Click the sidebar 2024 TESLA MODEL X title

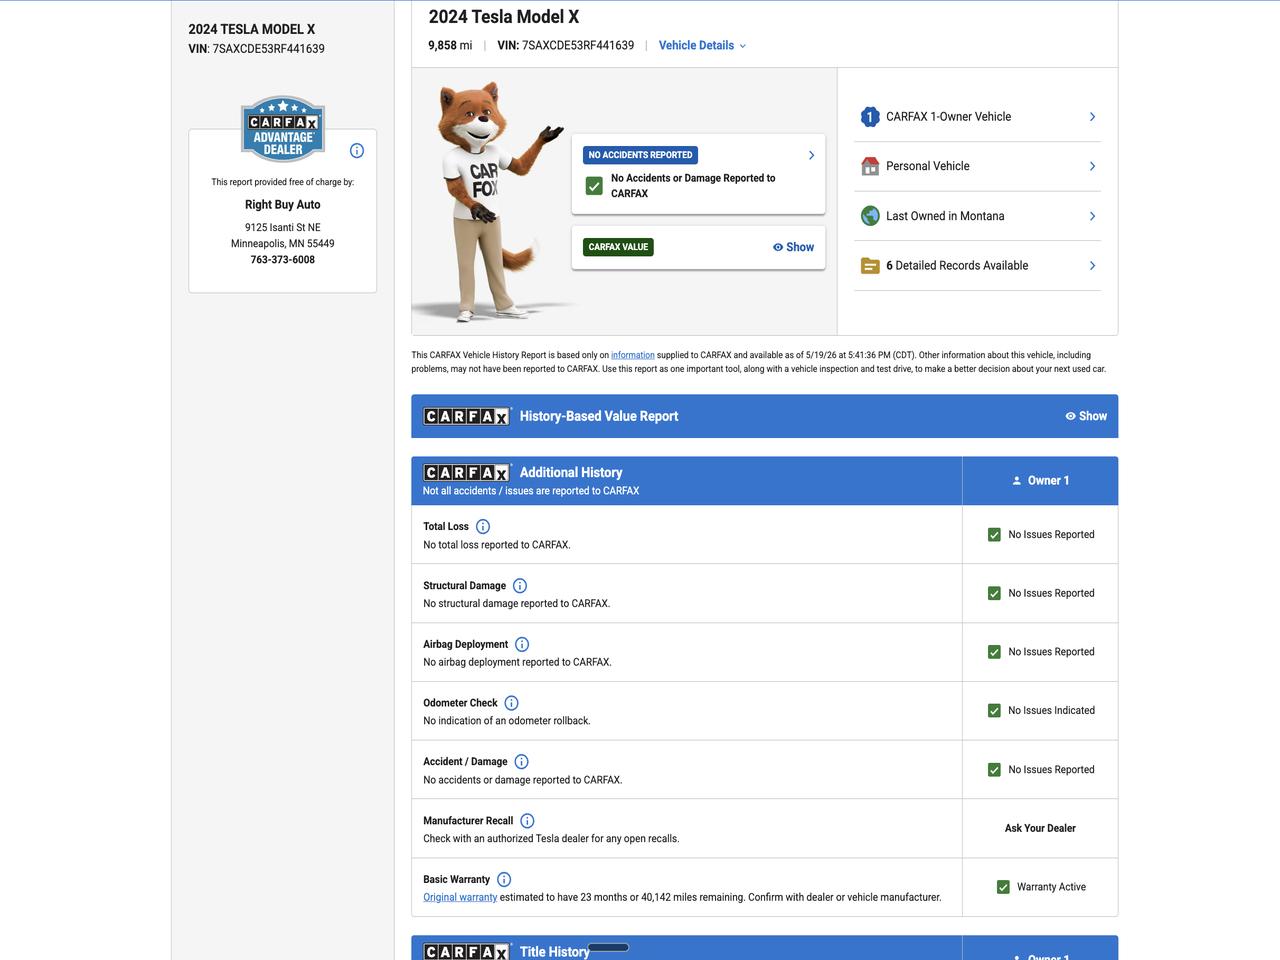click(x=252, y=30)
